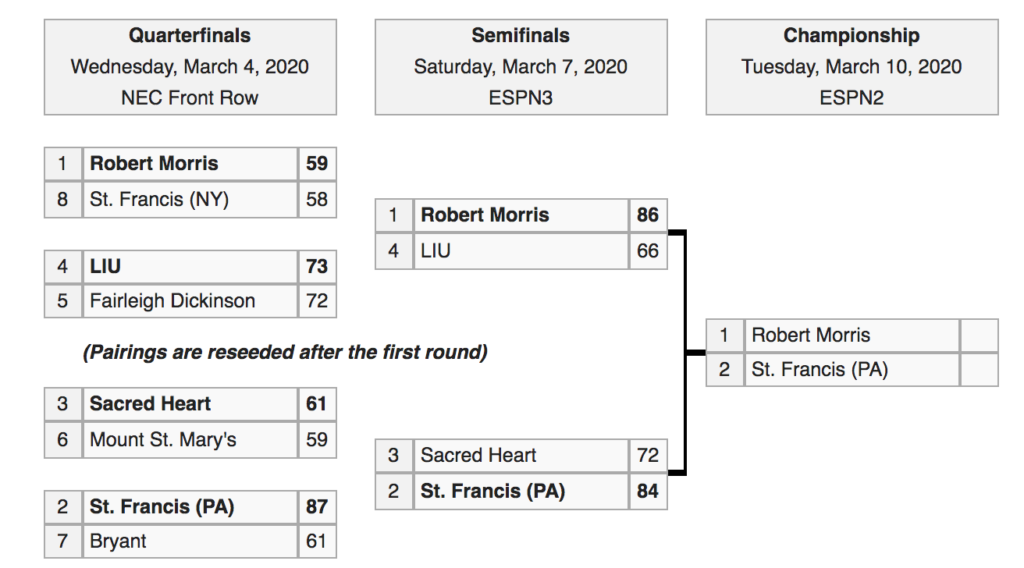Select St. Francis (PA) semifinal winner
Viewport: 1024px width, 568px height.
tap(520, 491)
